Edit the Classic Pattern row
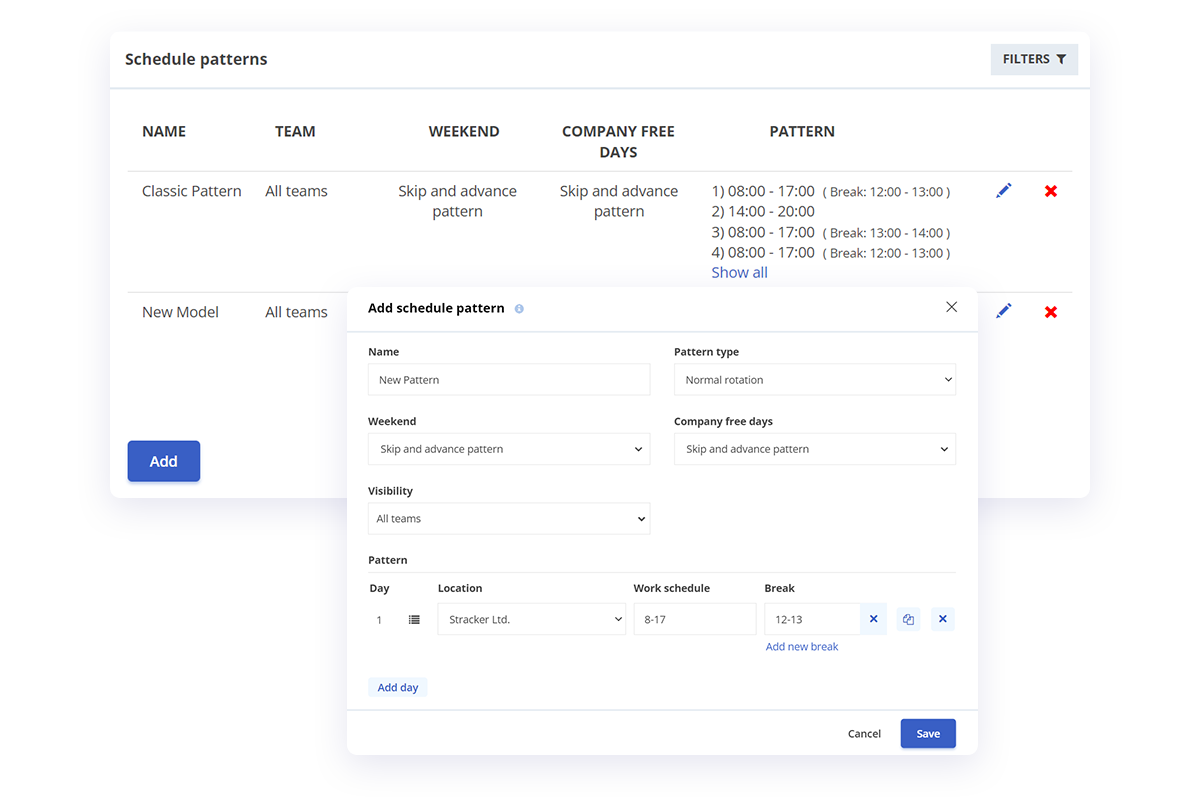 (x=1003, y=191)
